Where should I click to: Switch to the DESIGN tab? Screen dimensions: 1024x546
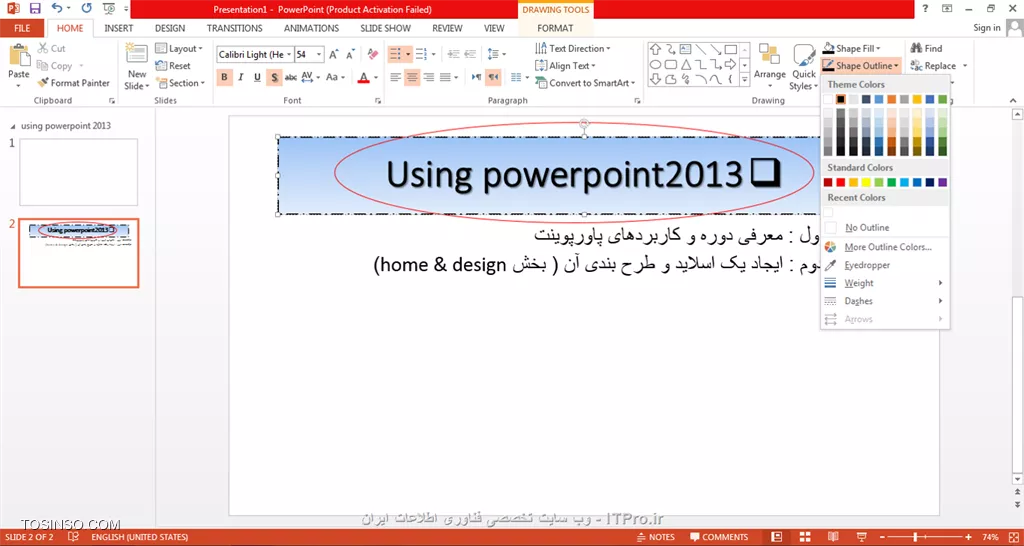point(170,28)
